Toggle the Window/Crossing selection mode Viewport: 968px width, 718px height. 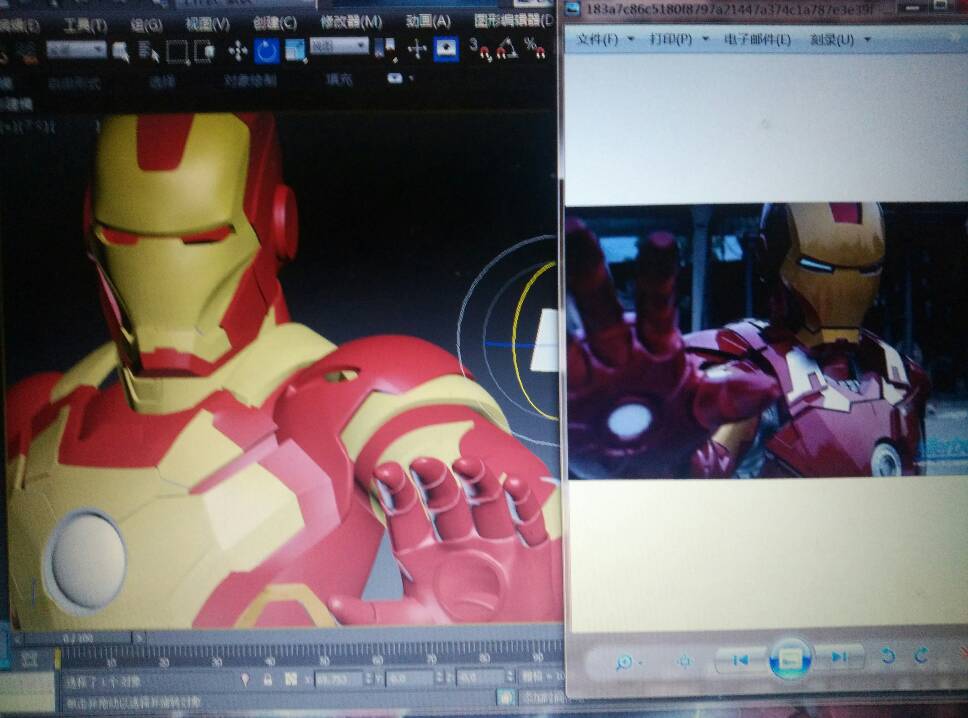(204, 52)
